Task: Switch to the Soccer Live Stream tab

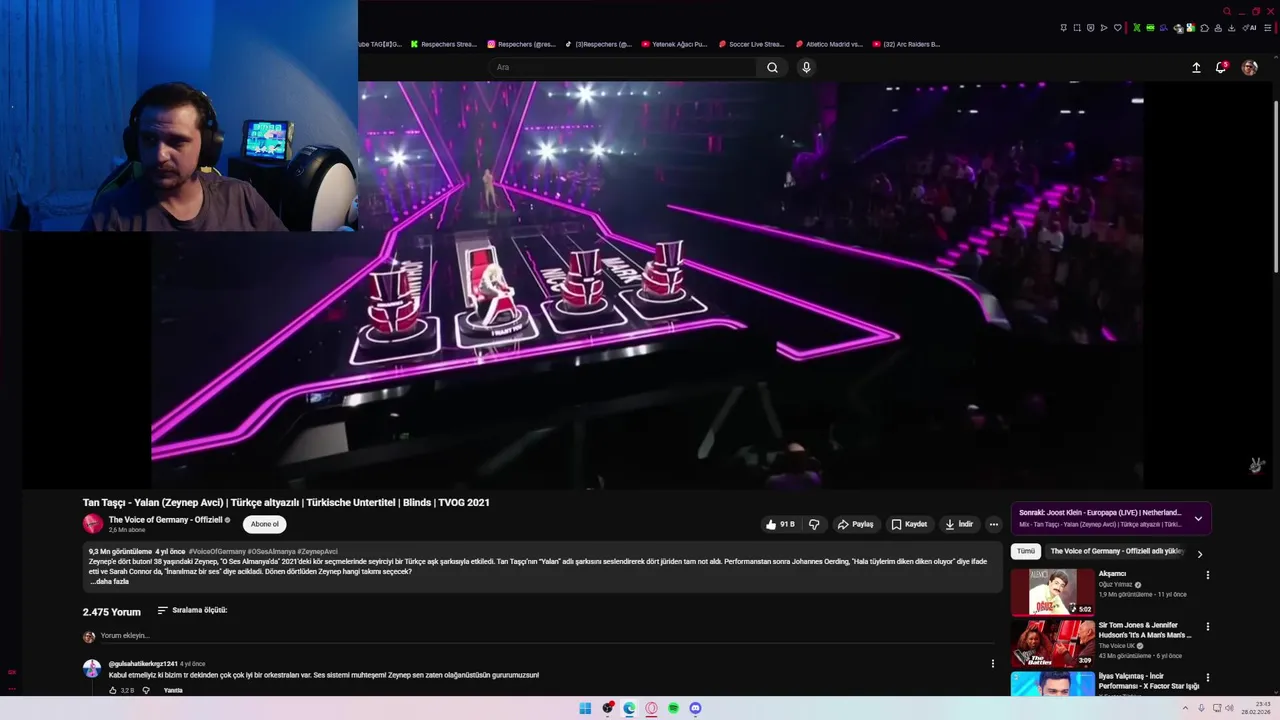Action: point(752,44)
